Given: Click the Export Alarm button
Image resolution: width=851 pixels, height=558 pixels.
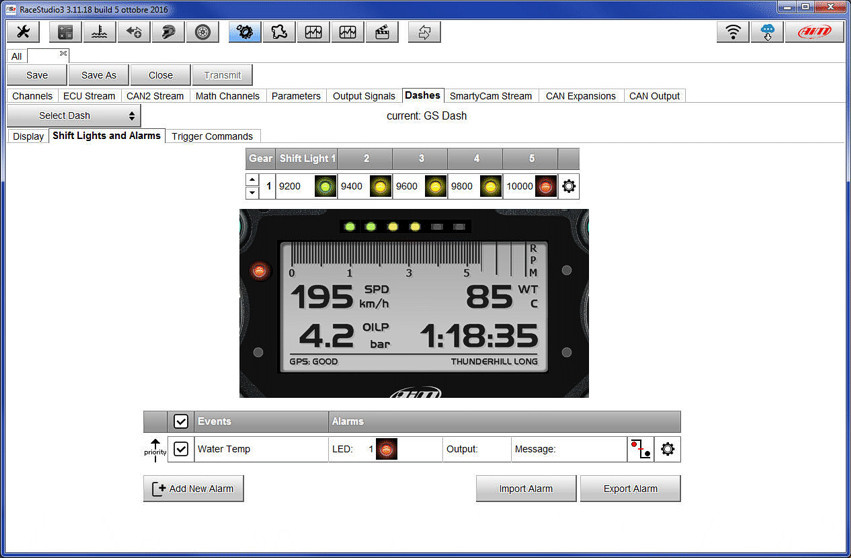Looking at the screenshot, I should pos(630,489).
